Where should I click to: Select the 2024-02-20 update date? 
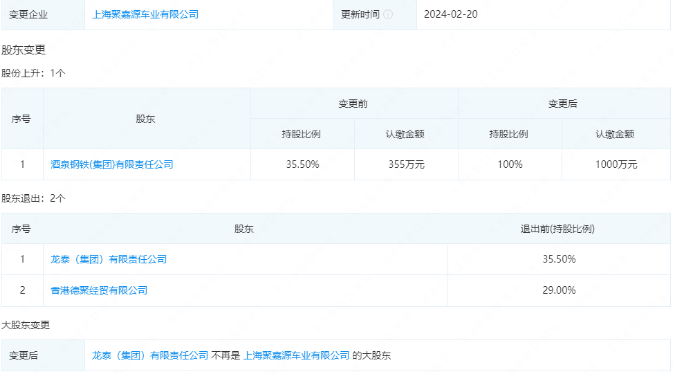click(450, 15)
